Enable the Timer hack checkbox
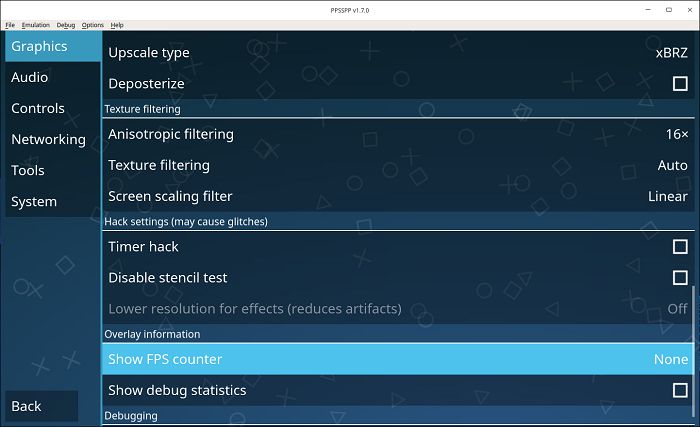Viewport: 700px width, 427px height. tap(680, 247)
